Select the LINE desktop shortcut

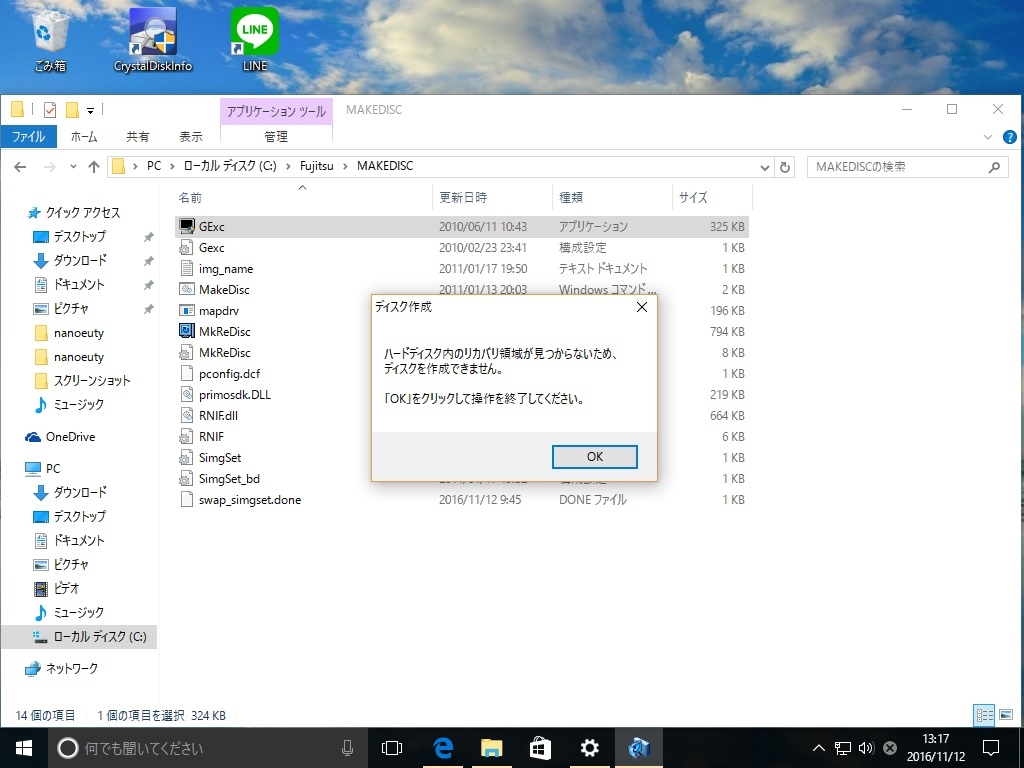click(x=255, y=40)
